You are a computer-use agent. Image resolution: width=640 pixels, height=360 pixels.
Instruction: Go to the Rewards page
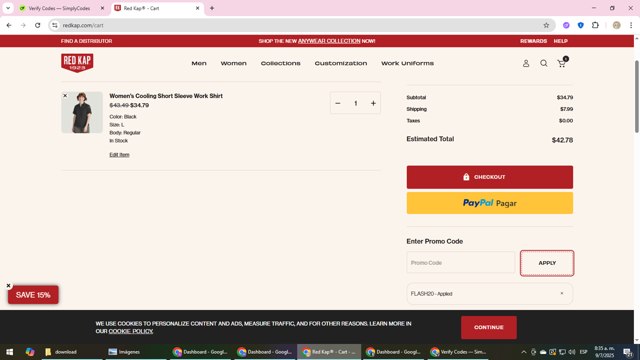tap(533, 41)
